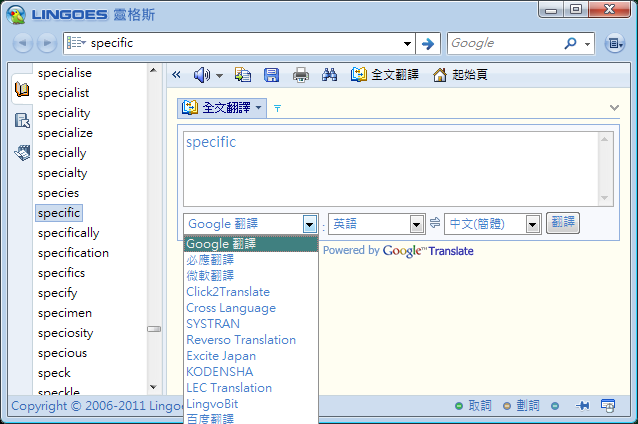Screen dimensions: 638x424
Task: Click the Google search input field
Action: pos(505,43)
